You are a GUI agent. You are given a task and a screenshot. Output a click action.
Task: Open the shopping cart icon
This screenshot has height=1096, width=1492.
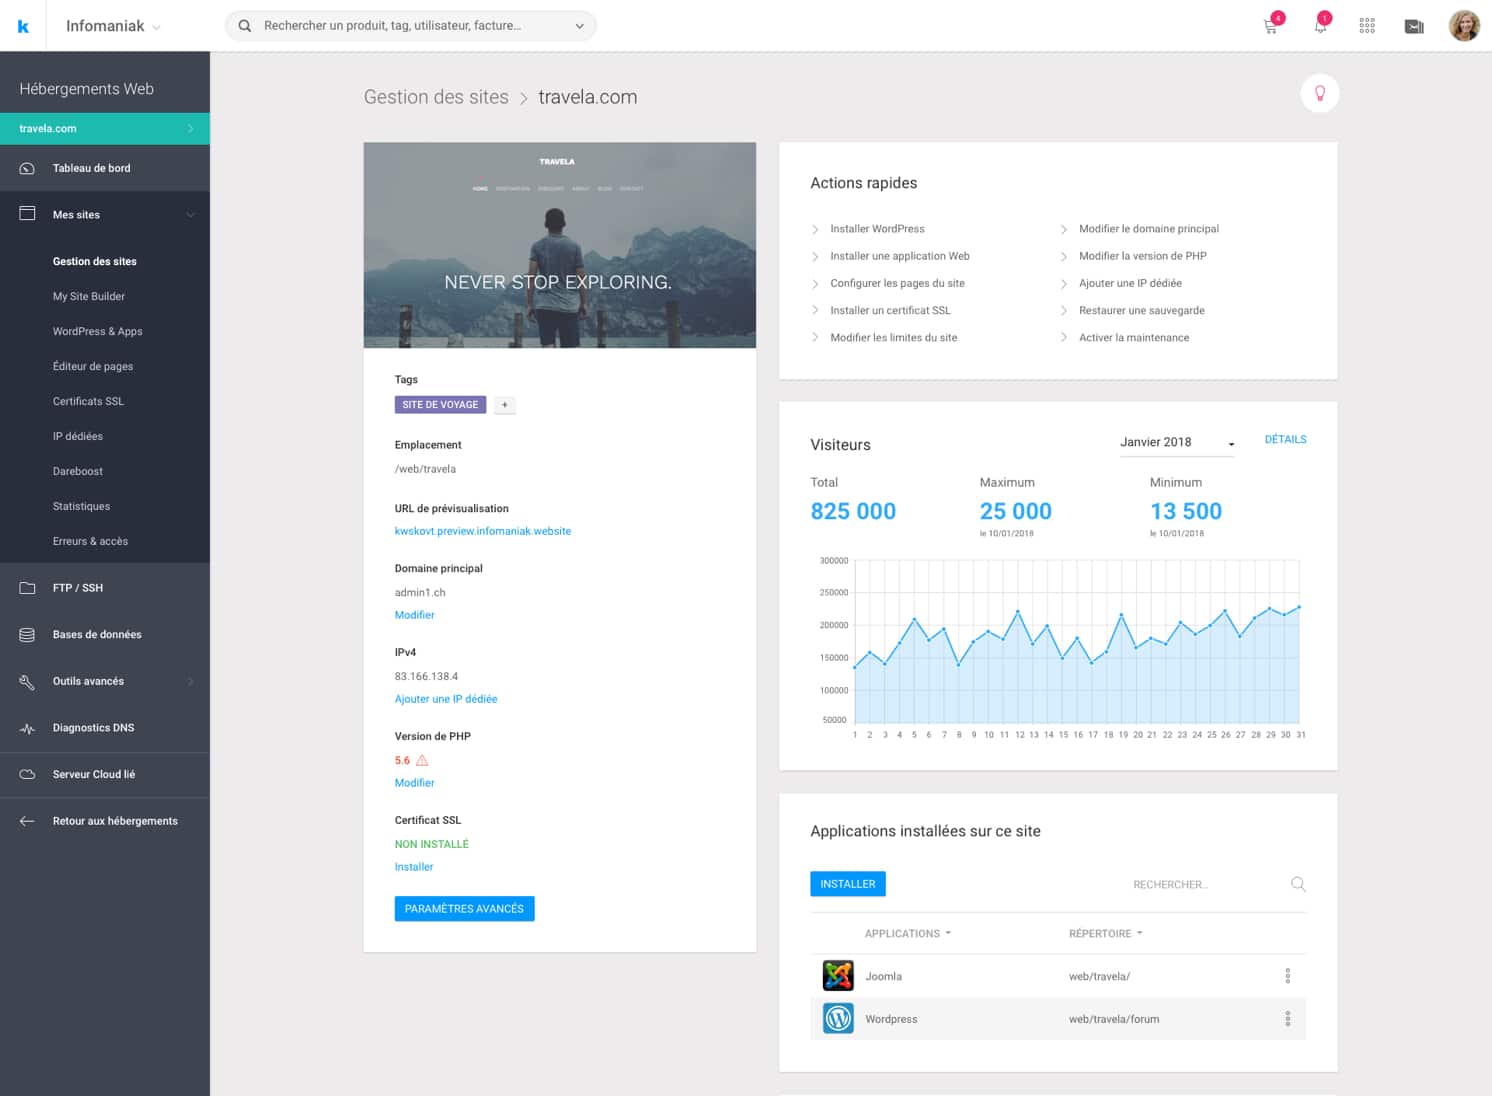point(1271,26)
